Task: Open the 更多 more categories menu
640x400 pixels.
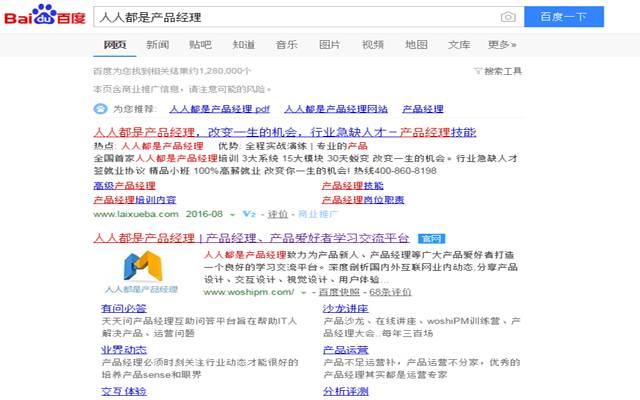Action: [502, 44]
